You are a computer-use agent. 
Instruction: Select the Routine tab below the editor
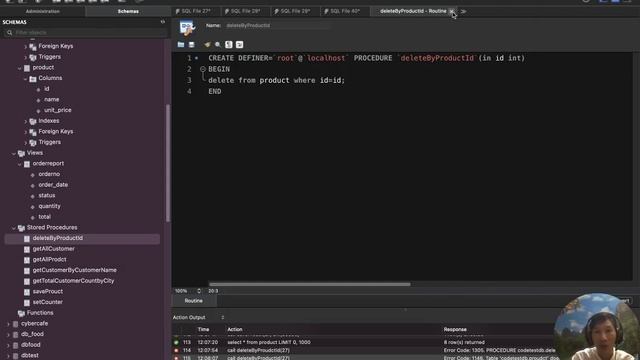tap(193, 301)
